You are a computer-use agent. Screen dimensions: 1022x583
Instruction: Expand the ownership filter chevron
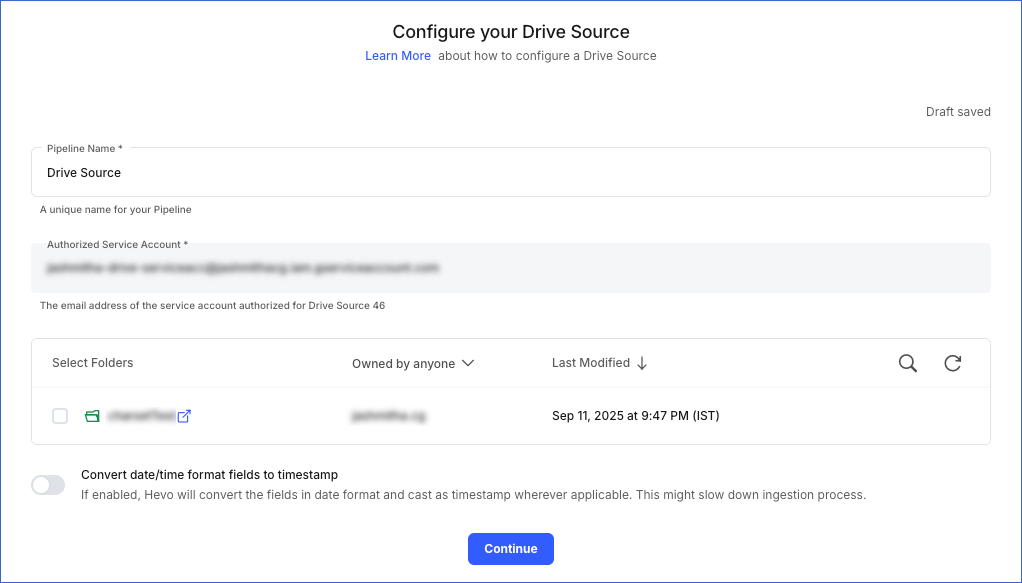tap(468, 363)
